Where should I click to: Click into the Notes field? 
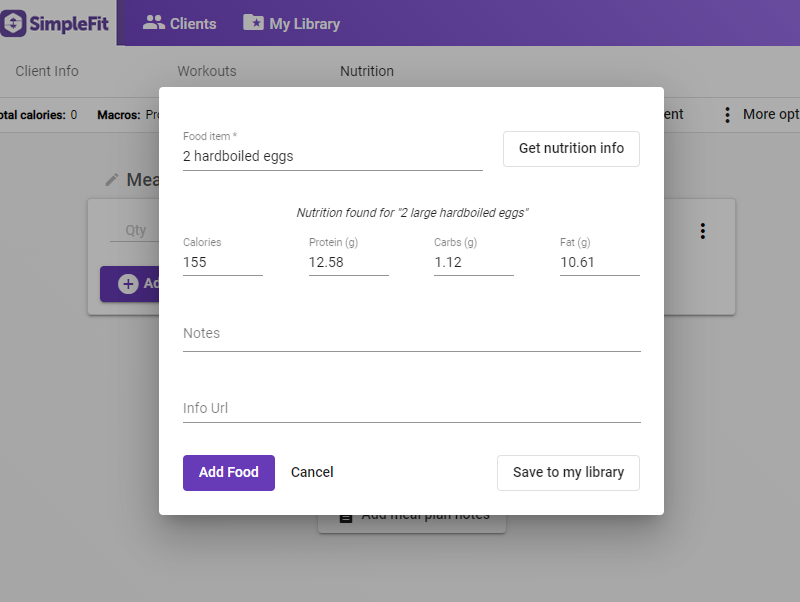(x=411, y=334)
